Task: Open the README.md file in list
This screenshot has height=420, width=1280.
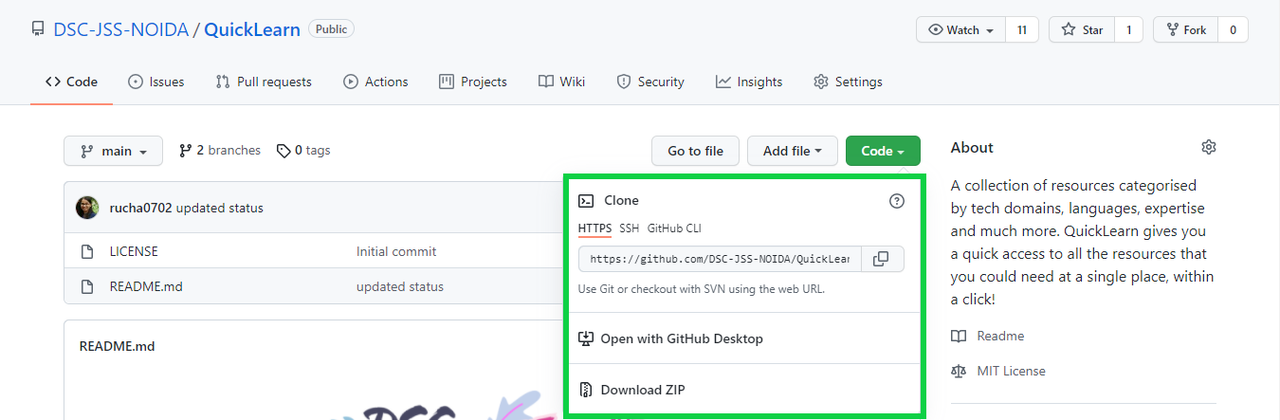Action: pyautogui.click(x=146, y=287)
